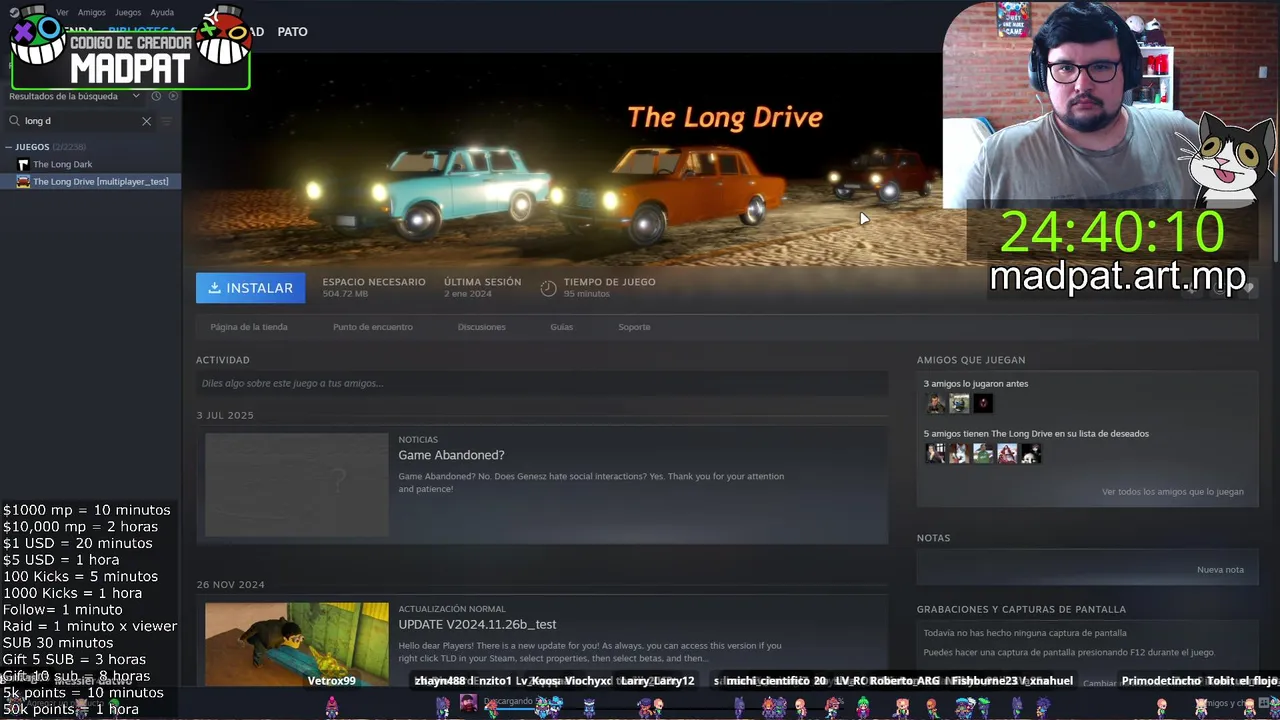1280x720 pixels.
Task: Click '3 amigos lo jugaron antes' text
Action: pyautogui.click(x=976, y=384)
